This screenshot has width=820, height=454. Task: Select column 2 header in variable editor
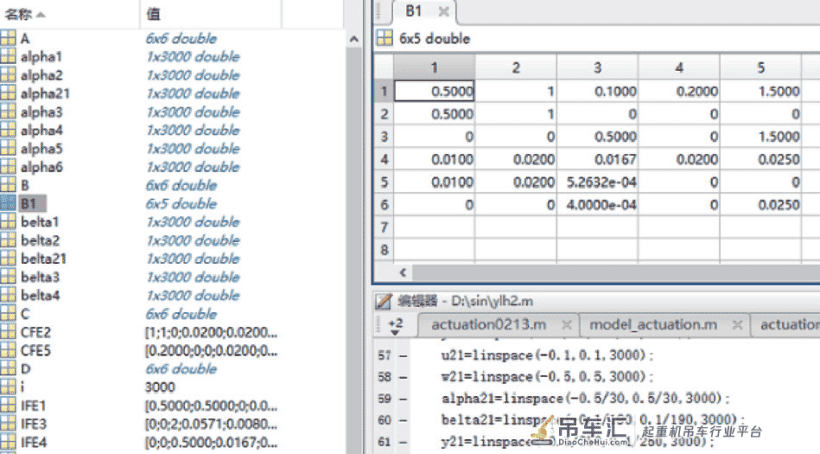pos(516,67)
